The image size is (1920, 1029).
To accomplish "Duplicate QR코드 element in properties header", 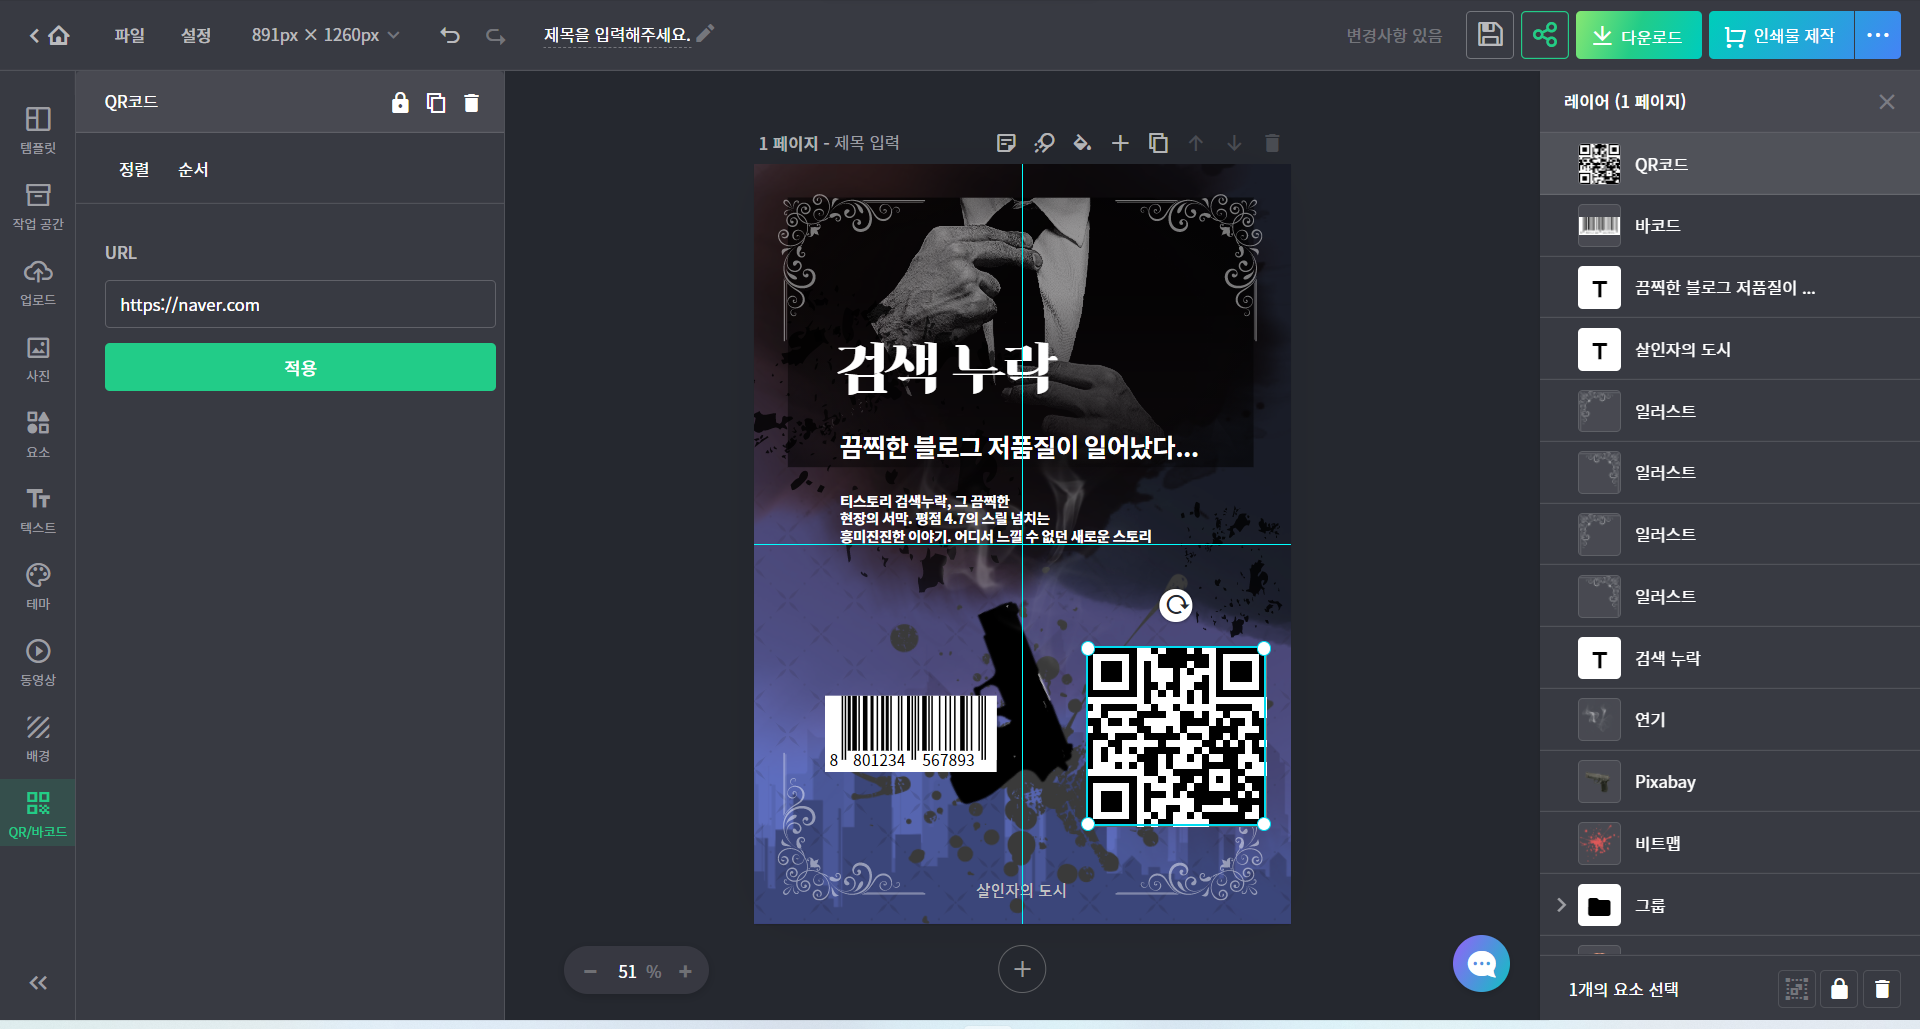I will [x=436, y=102].
